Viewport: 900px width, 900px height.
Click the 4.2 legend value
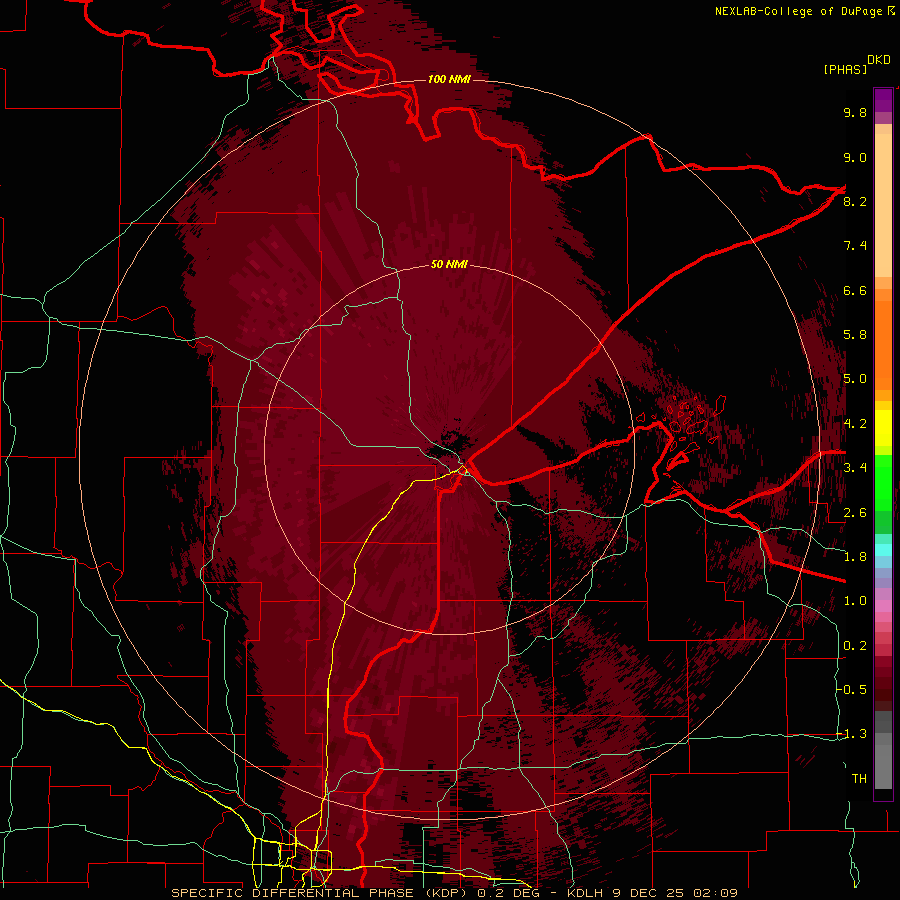(x=855, y=424)
